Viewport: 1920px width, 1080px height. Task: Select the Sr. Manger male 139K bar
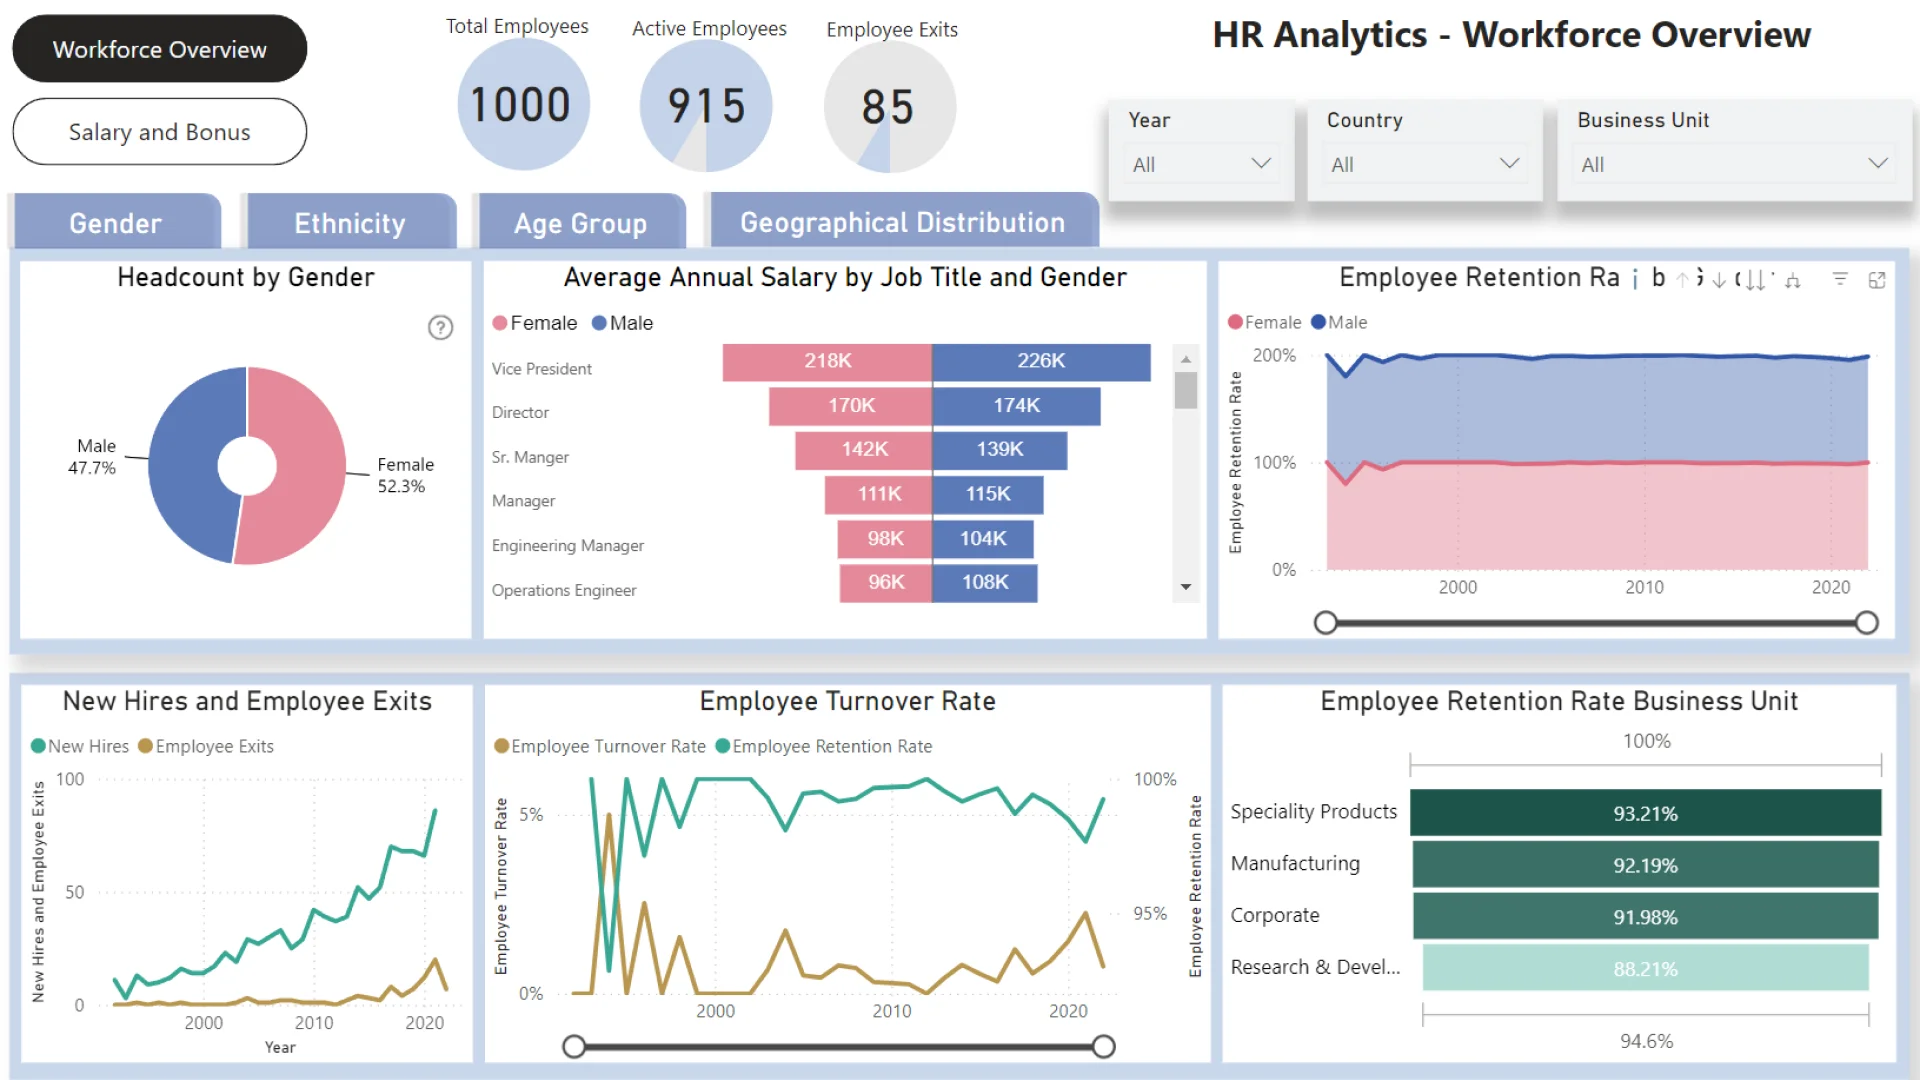(999, 450)
